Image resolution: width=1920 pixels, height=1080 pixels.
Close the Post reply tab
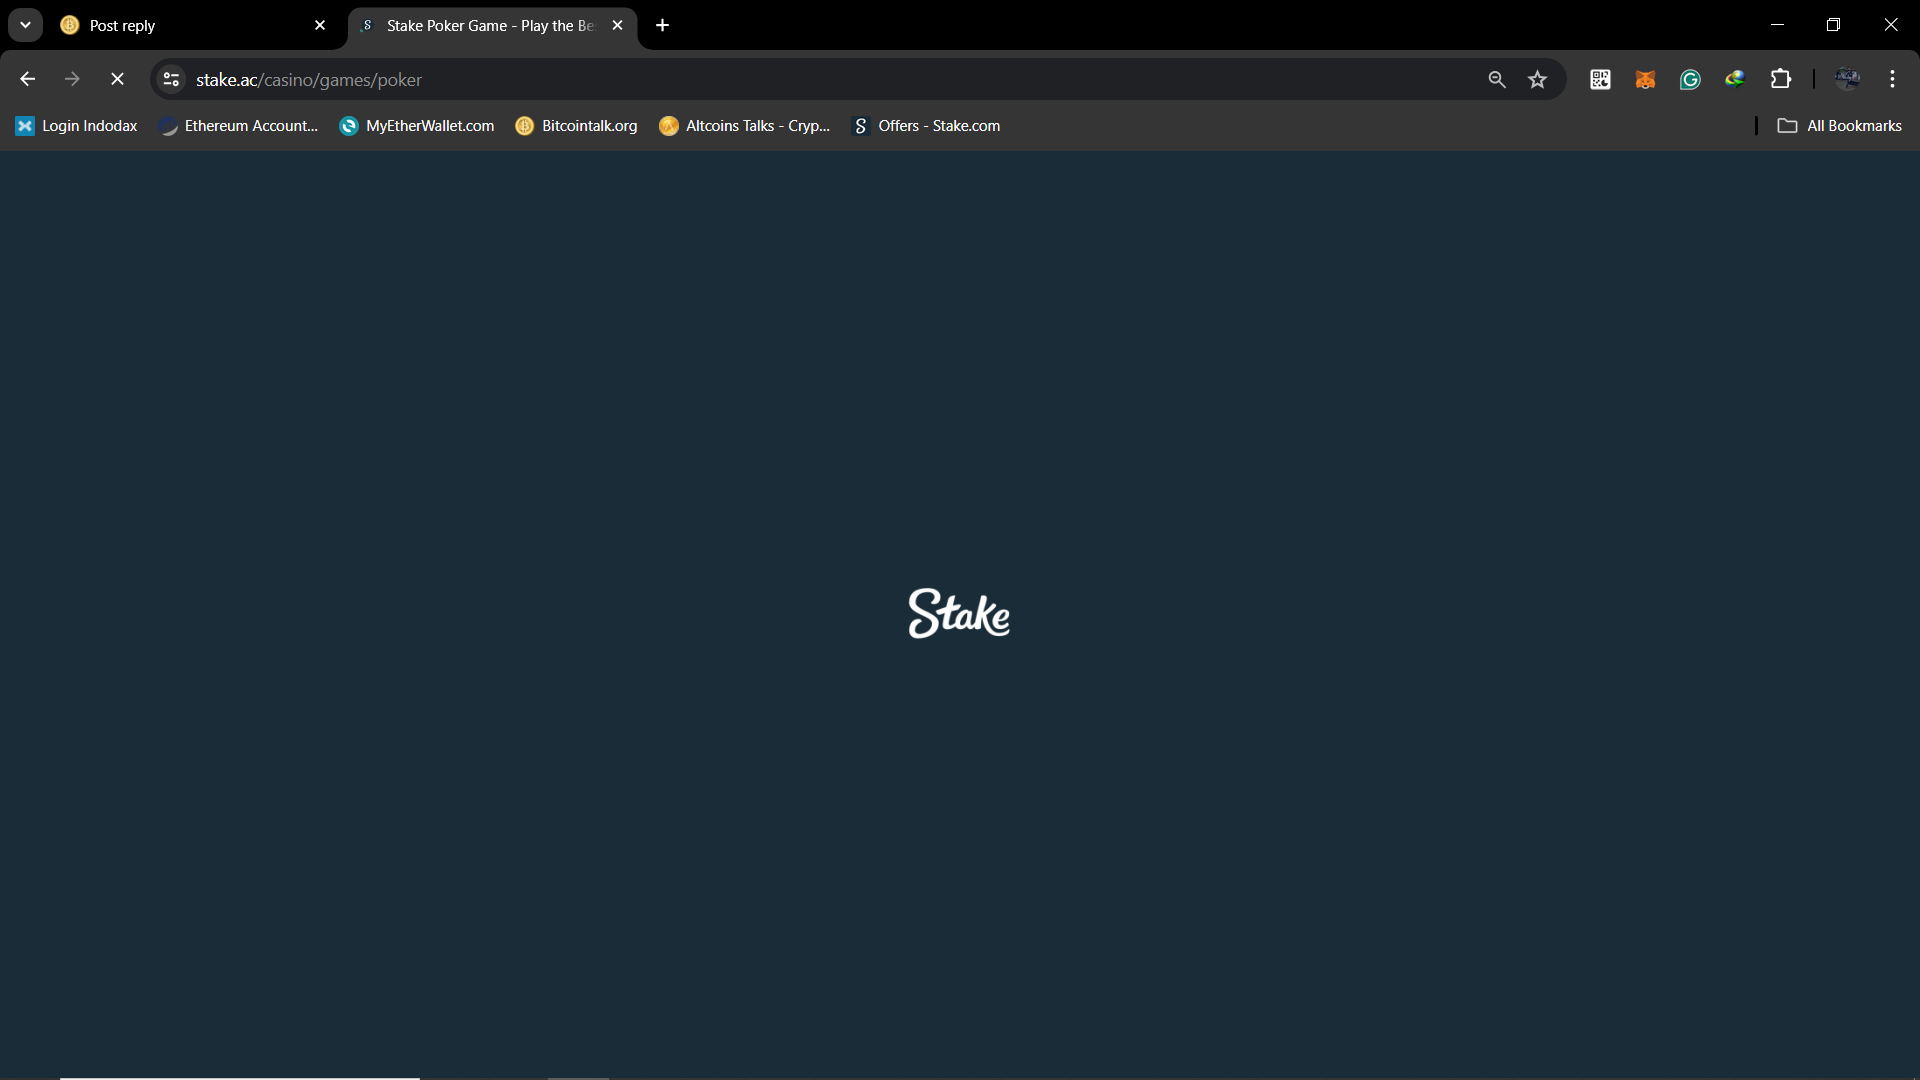click(320, 26)
